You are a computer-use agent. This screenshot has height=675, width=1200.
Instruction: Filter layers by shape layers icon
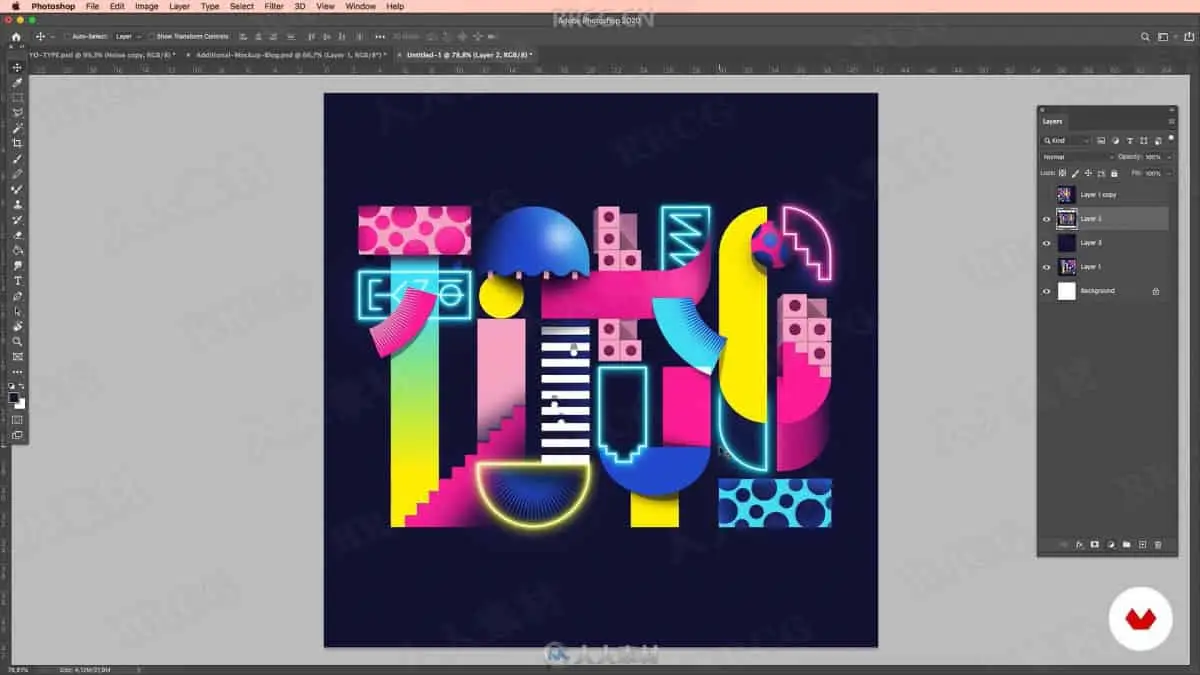tap(1143, 141)
